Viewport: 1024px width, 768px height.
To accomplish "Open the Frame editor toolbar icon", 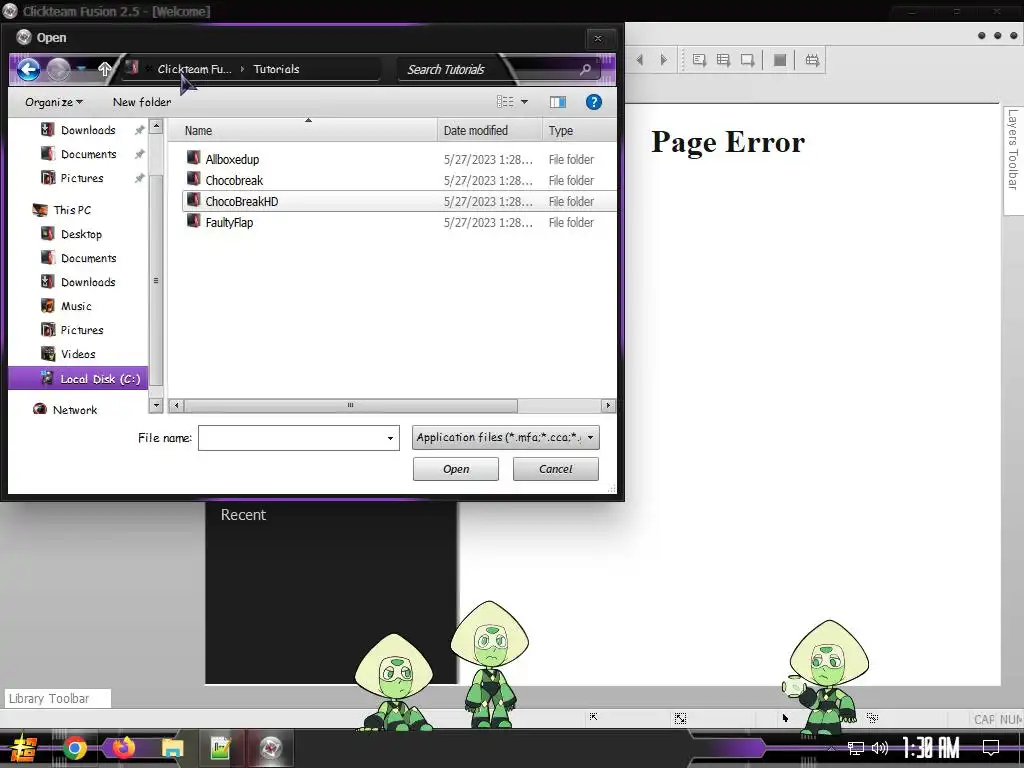I will tap(747, 60).
